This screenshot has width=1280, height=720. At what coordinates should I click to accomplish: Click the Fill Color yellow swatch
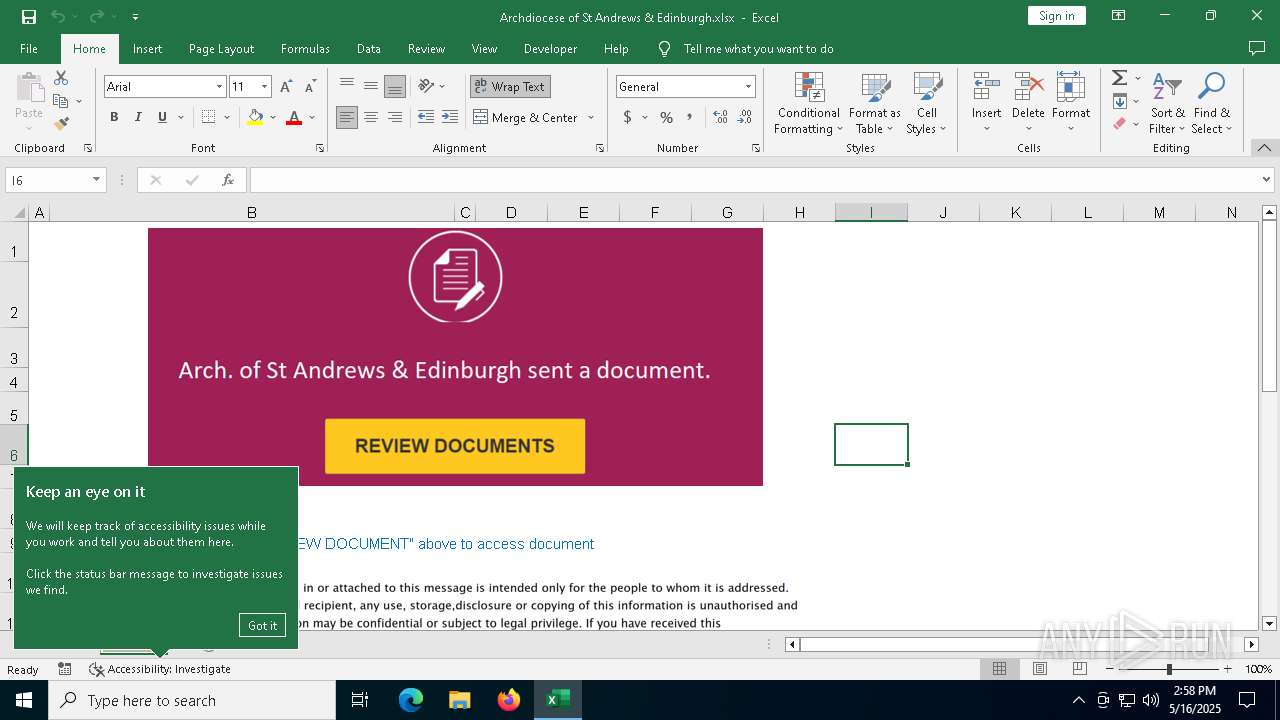(255, 118)
